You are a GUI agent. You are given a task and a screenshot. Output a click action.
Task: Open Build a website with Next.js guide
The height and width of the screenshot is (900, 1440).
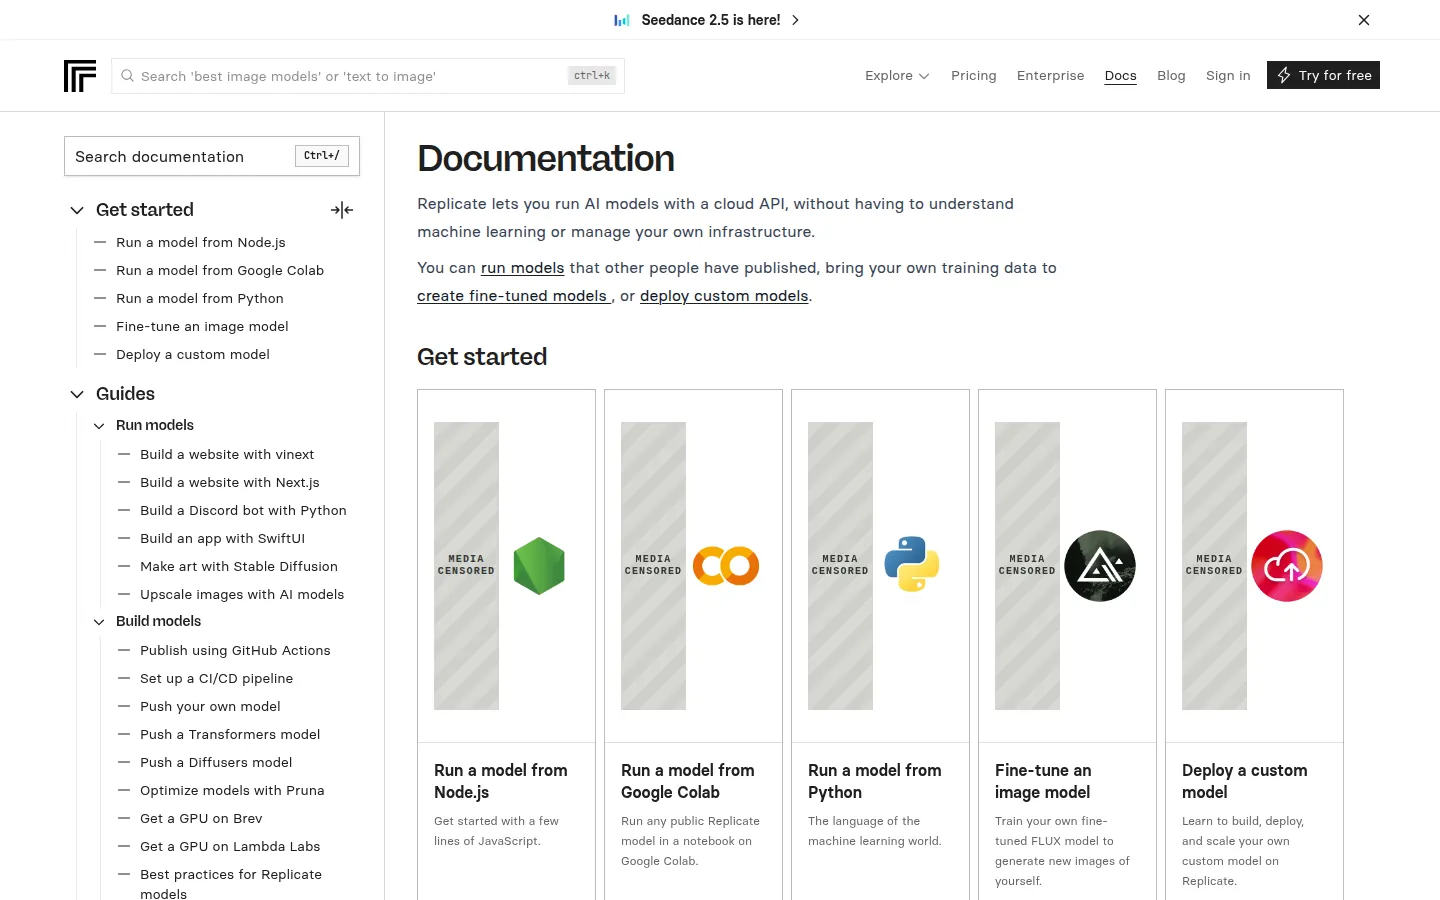coord(230,482)
